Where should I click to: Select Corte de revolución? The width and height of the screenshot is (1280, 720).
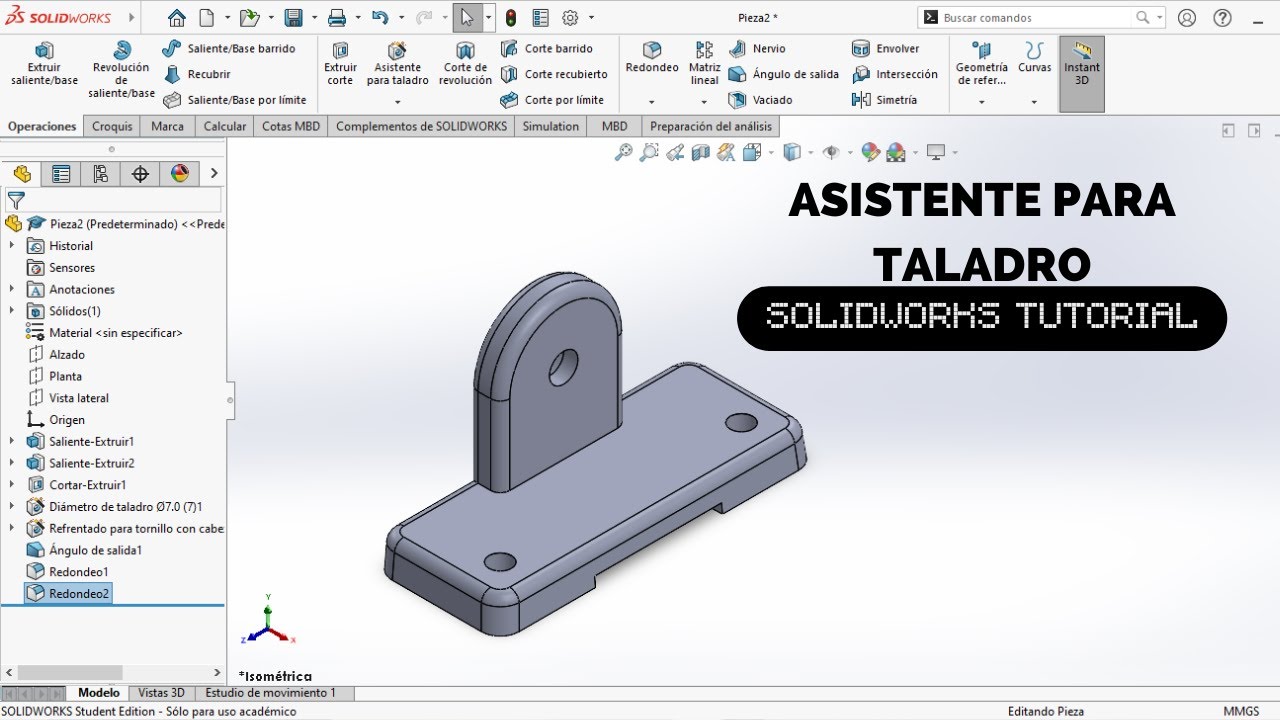465,64
